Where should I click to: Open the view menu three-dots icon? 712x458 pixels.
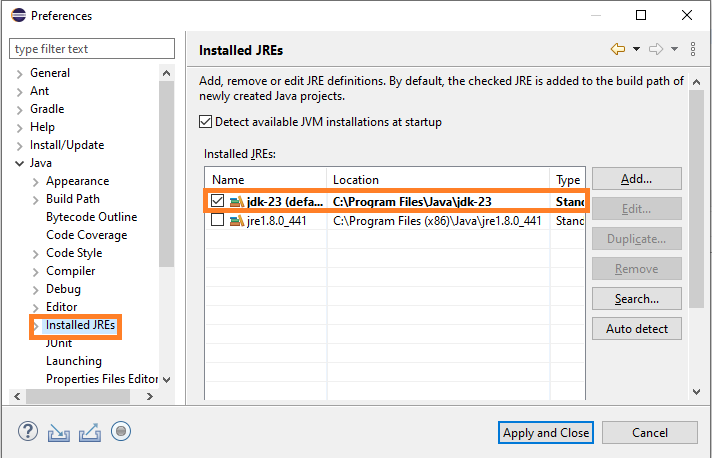click(x=693, y=49)
